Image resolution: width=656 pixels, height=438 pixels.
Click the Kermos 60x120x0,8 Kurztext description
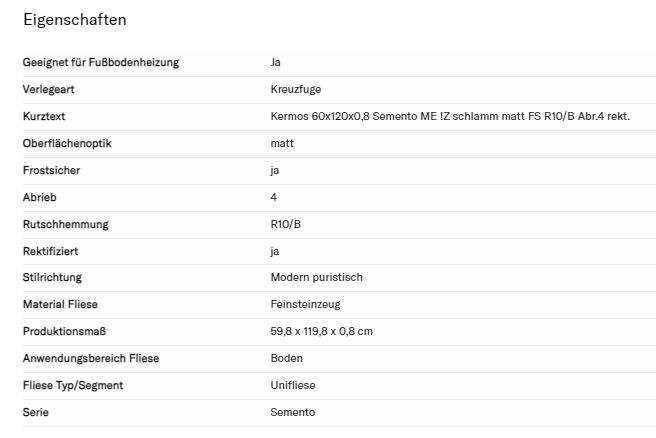pyautogui.click(x=450, y=117)
